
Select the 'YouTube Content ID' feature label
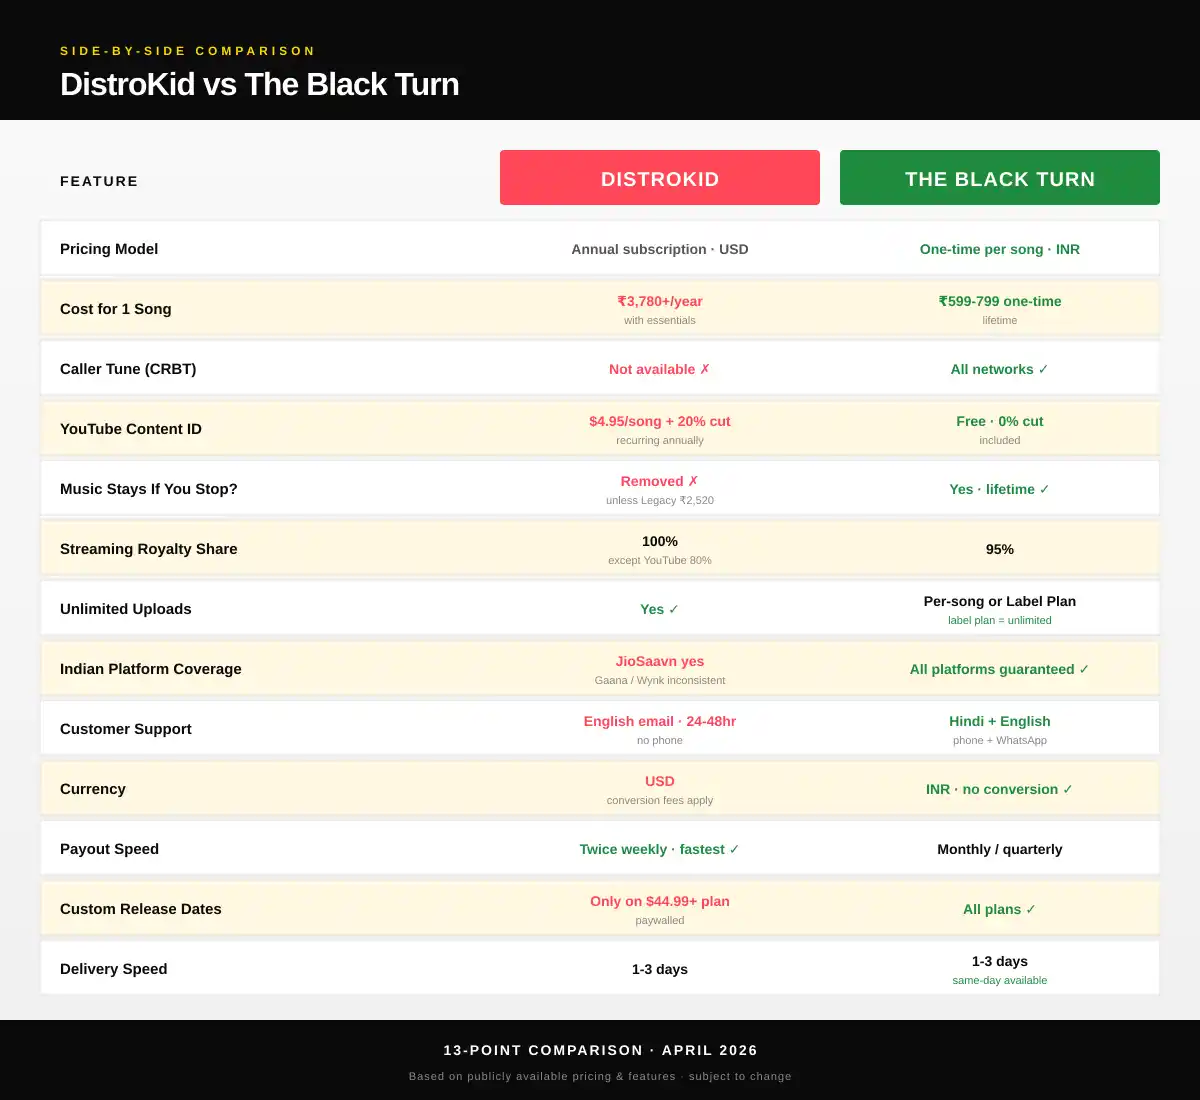click(131, 428)
